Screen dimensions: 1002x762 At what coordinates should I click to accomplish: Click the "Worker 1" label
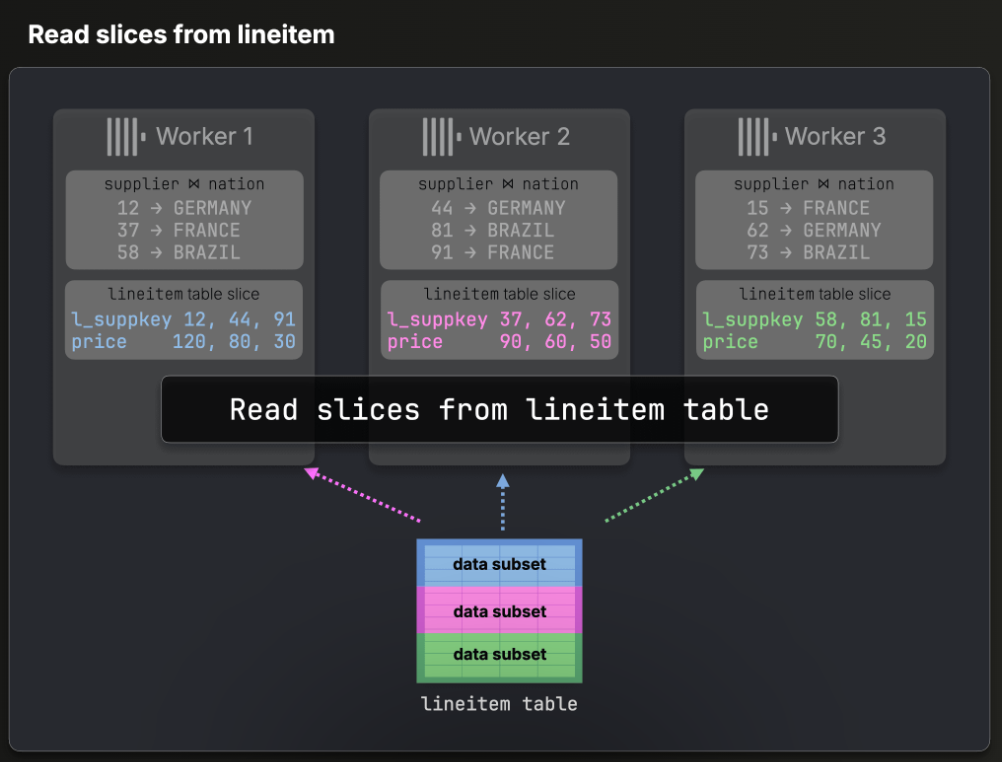pyautogui.click(x=204, y=136)
